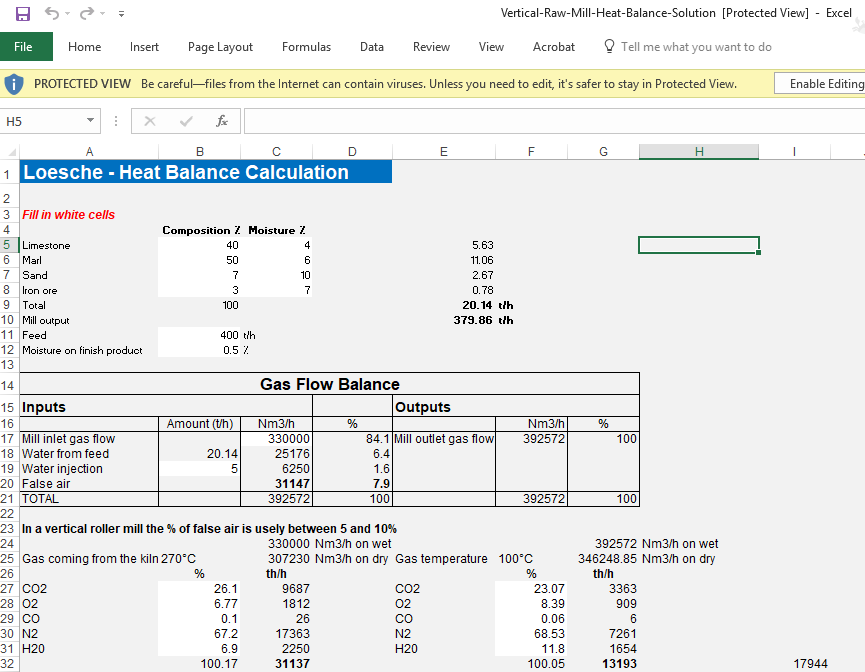Click the Enable Editing button
The image size is (865, 672).
[822, 84]
